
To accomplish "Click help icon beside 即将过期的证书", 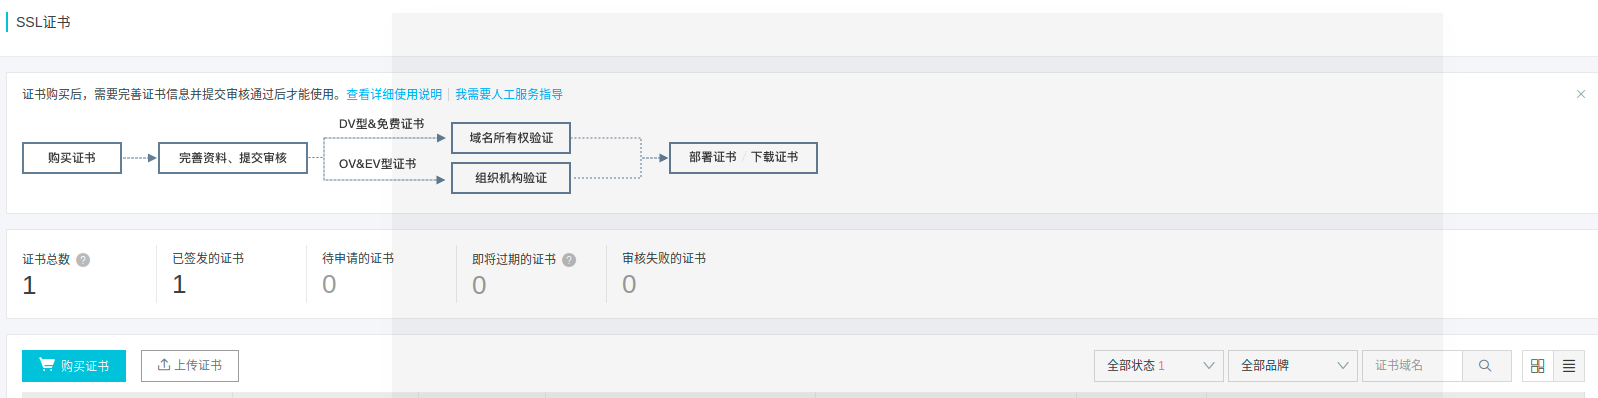I will pos(569,260).
